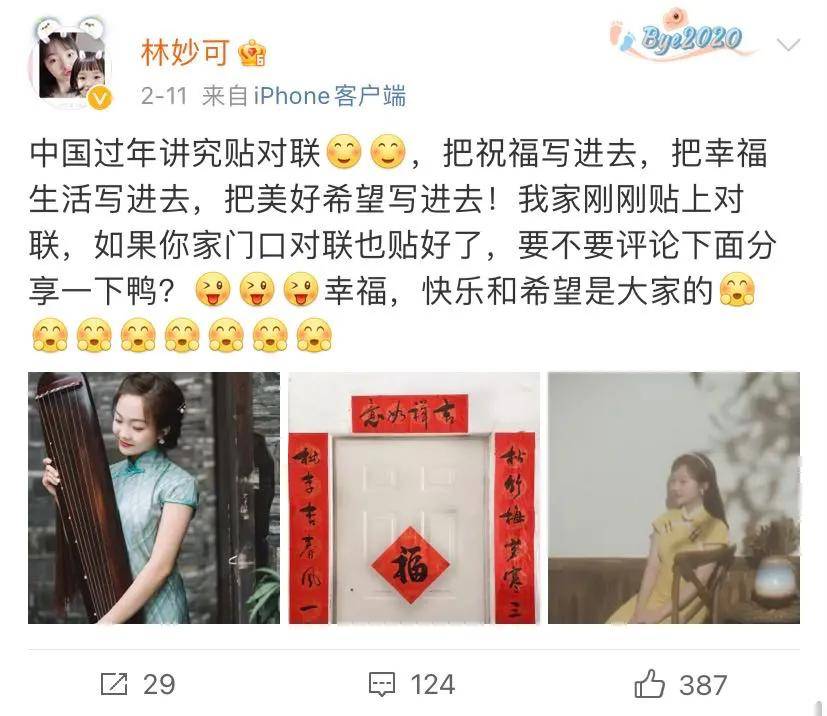Click the first smiling emoji after 贴对联
Viewport: 827px width, 716px height.
coord(344,152)
